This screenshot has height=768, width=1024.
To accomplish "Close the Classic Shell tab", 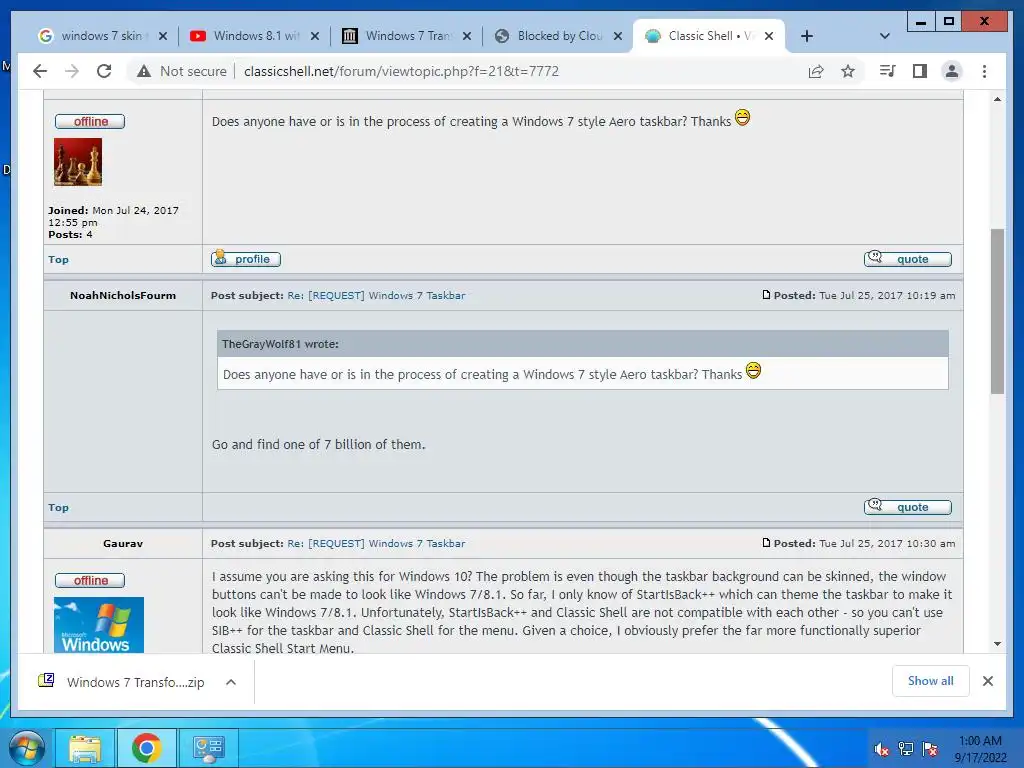I will coord(769,36).
